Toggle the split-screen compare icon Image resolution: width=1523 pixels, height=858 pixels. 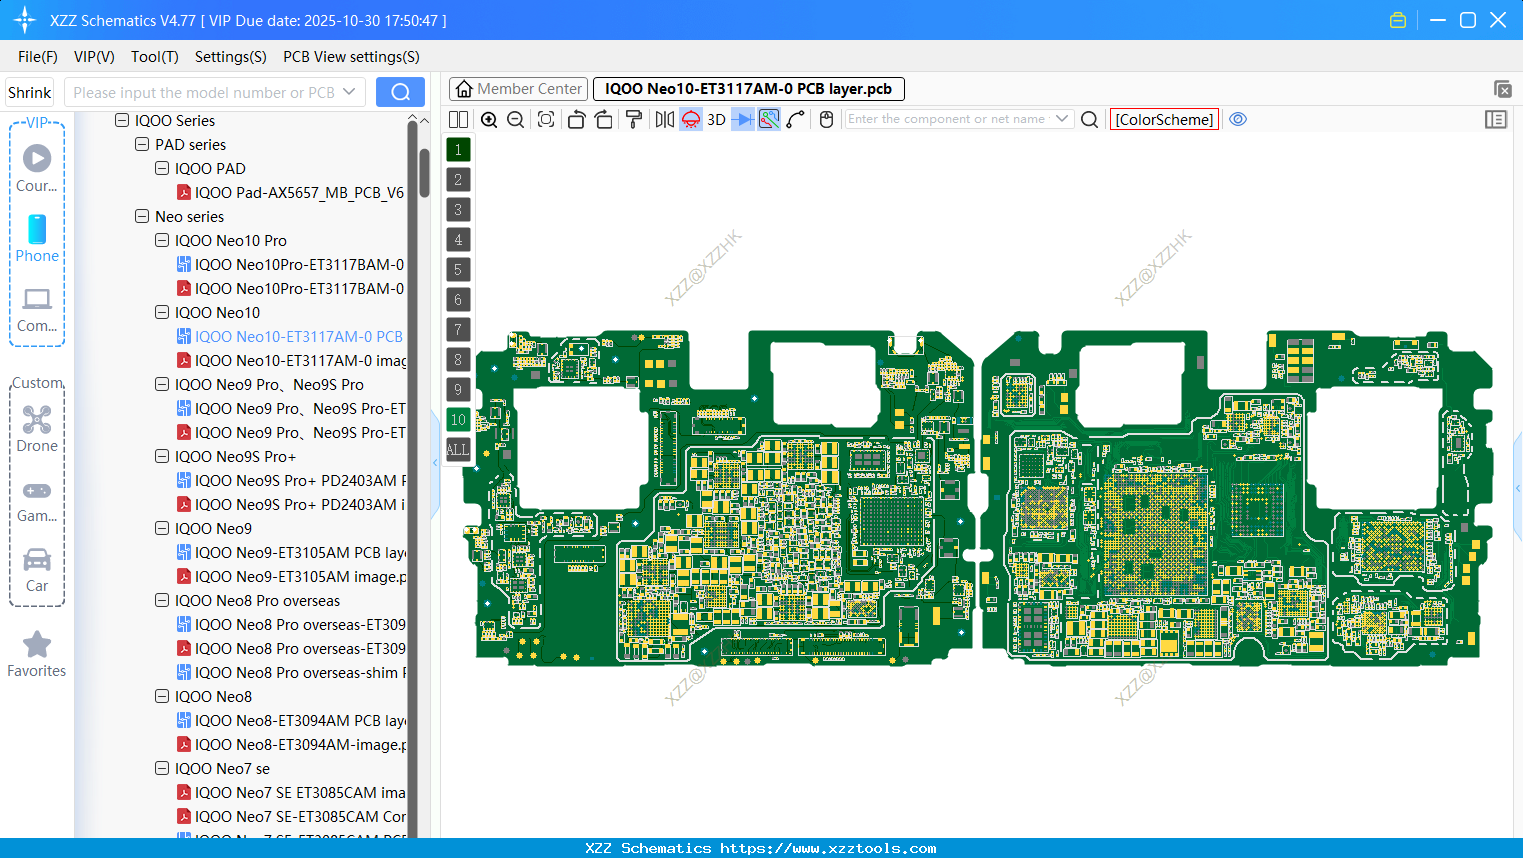pos(458,119)
